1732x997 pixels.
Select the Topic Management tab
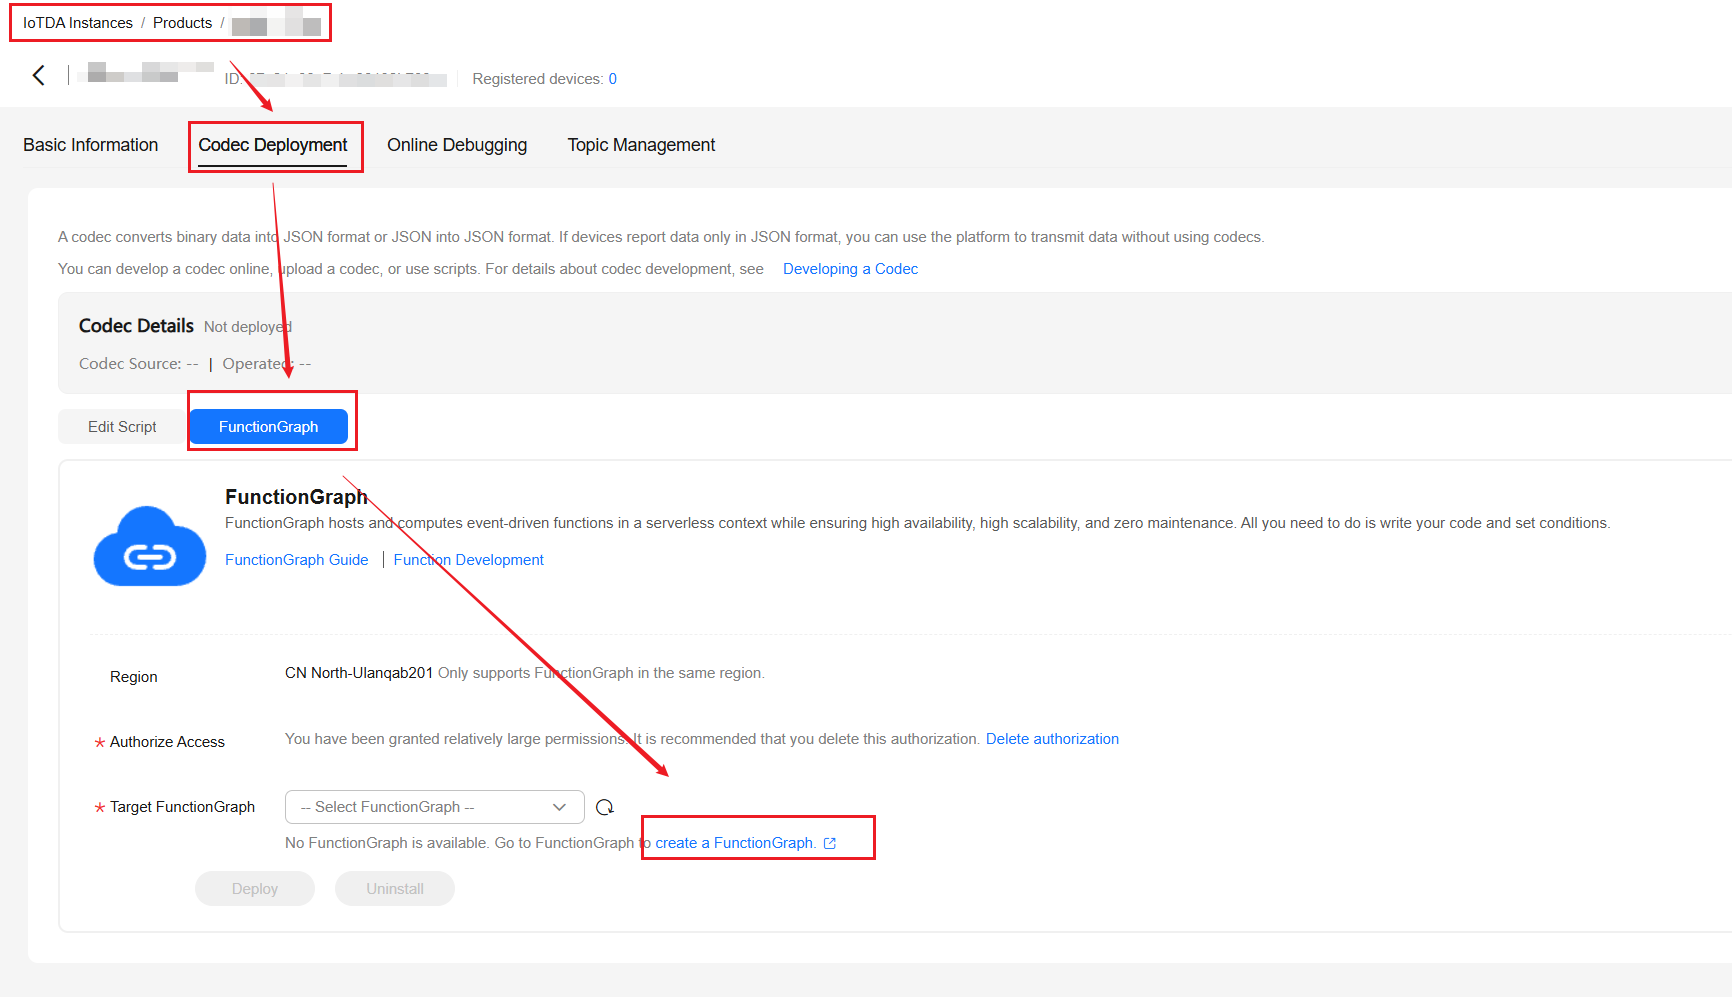641,145
